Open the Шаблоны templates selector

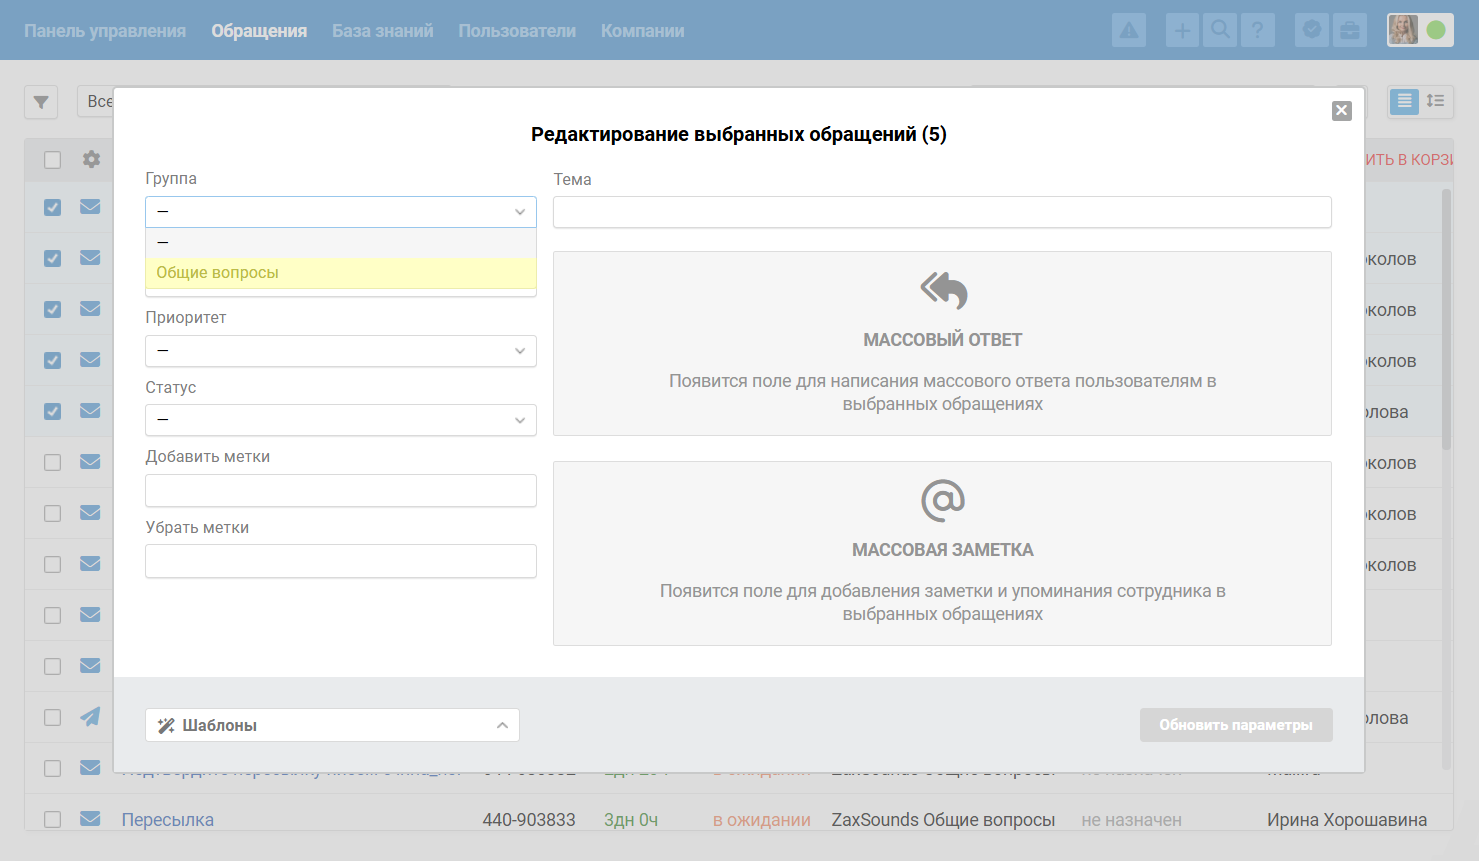[x=332, y=725]
